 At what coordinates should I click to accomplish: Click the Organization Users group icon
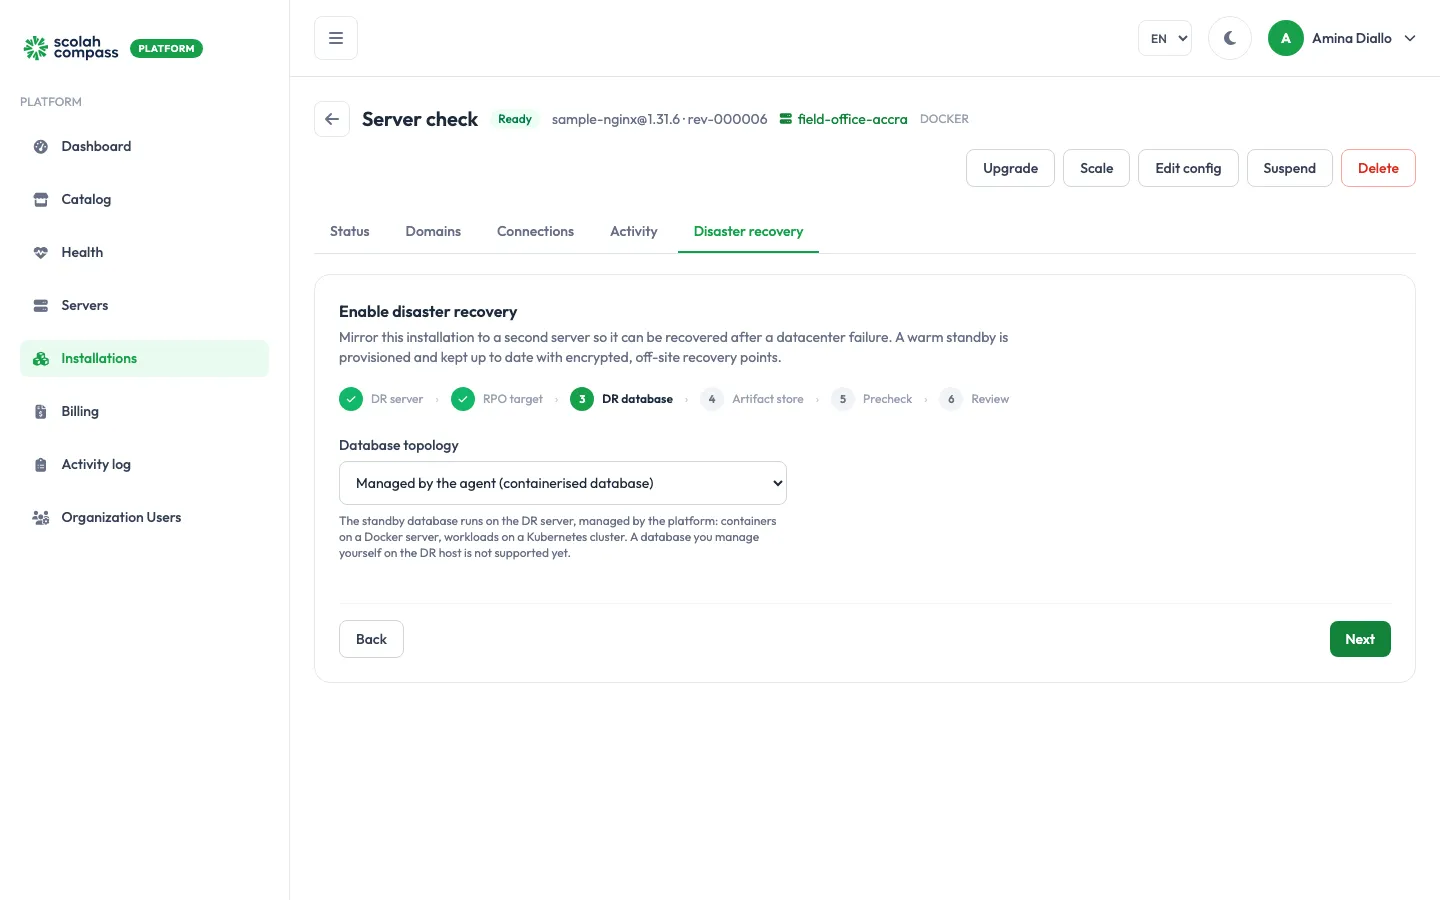coord(41,518)
